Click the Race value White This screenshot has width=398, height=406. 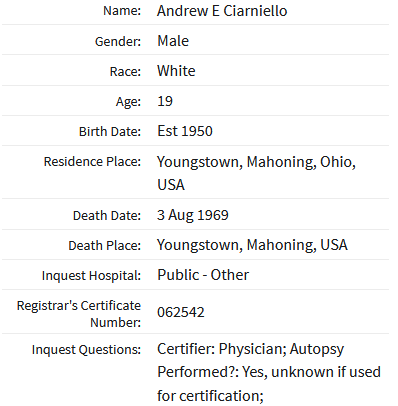(x=176, y=71)
